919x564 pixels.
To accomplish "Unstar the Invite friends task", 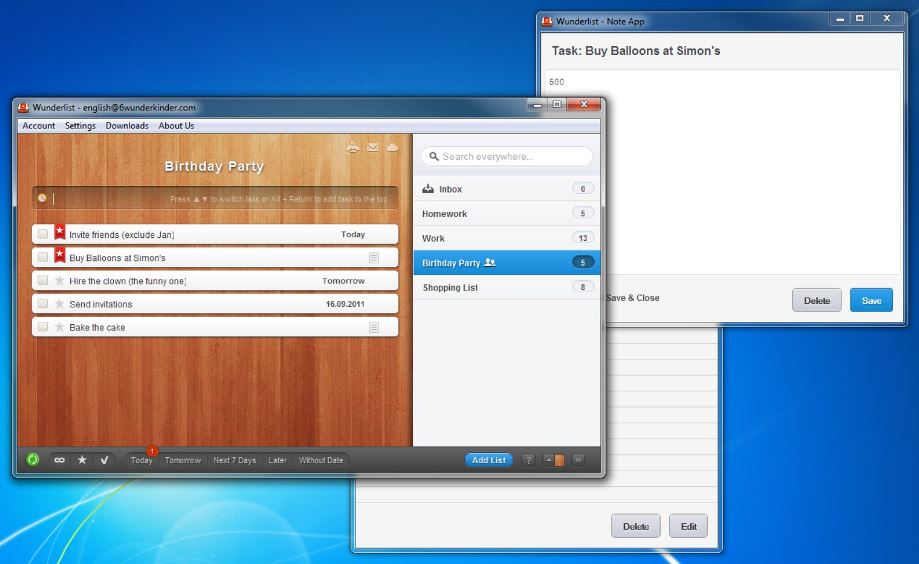I will (x=60, y=232).
